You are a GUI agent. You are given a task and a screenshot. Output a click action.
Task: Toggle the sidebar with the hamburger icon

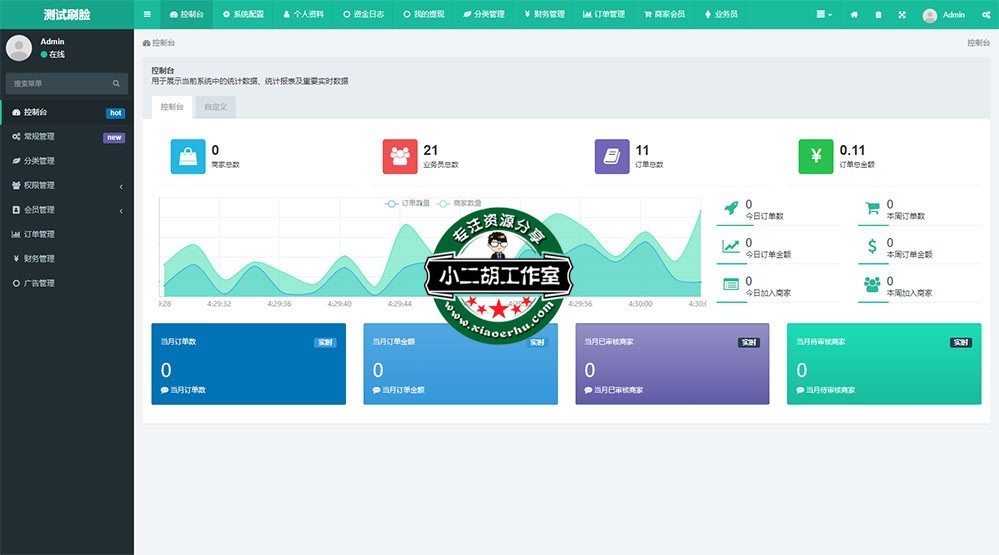[147, 15]
